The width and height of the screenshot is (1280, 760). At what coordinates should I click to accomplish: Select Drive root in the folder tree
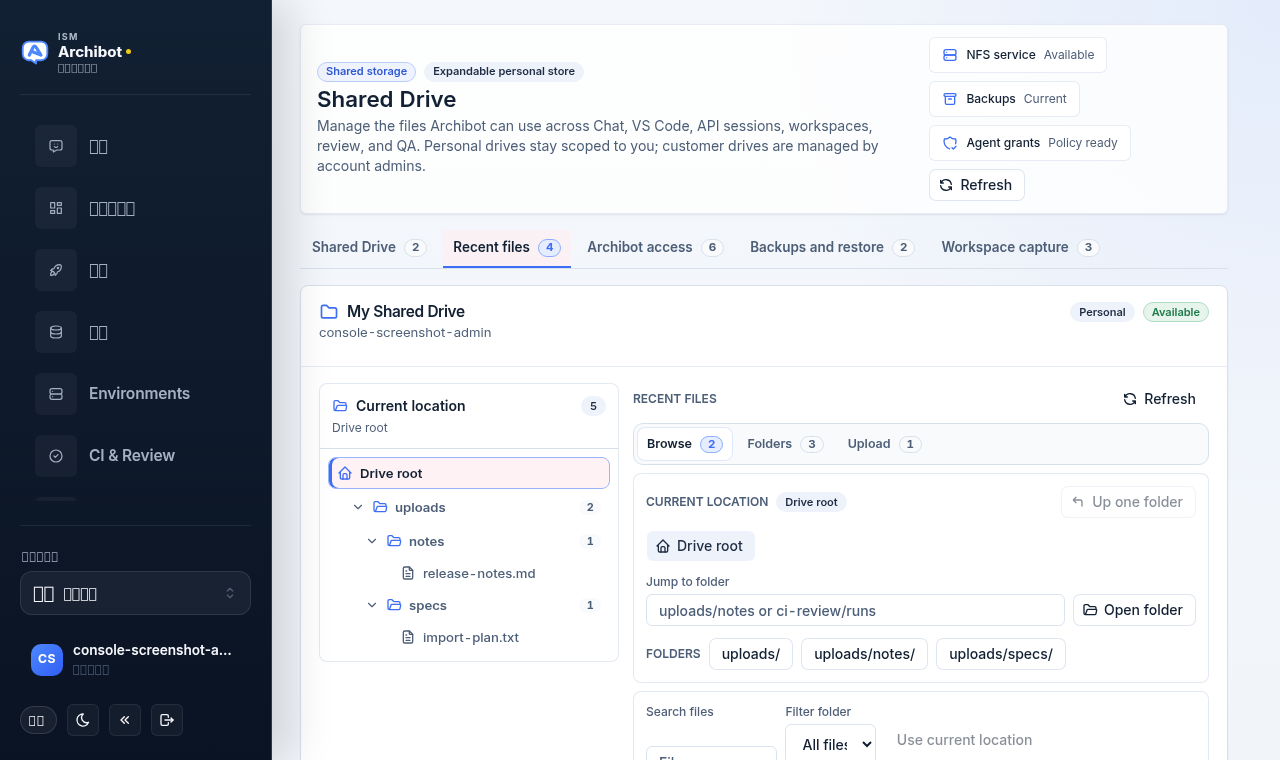click(x=469, y=473)
